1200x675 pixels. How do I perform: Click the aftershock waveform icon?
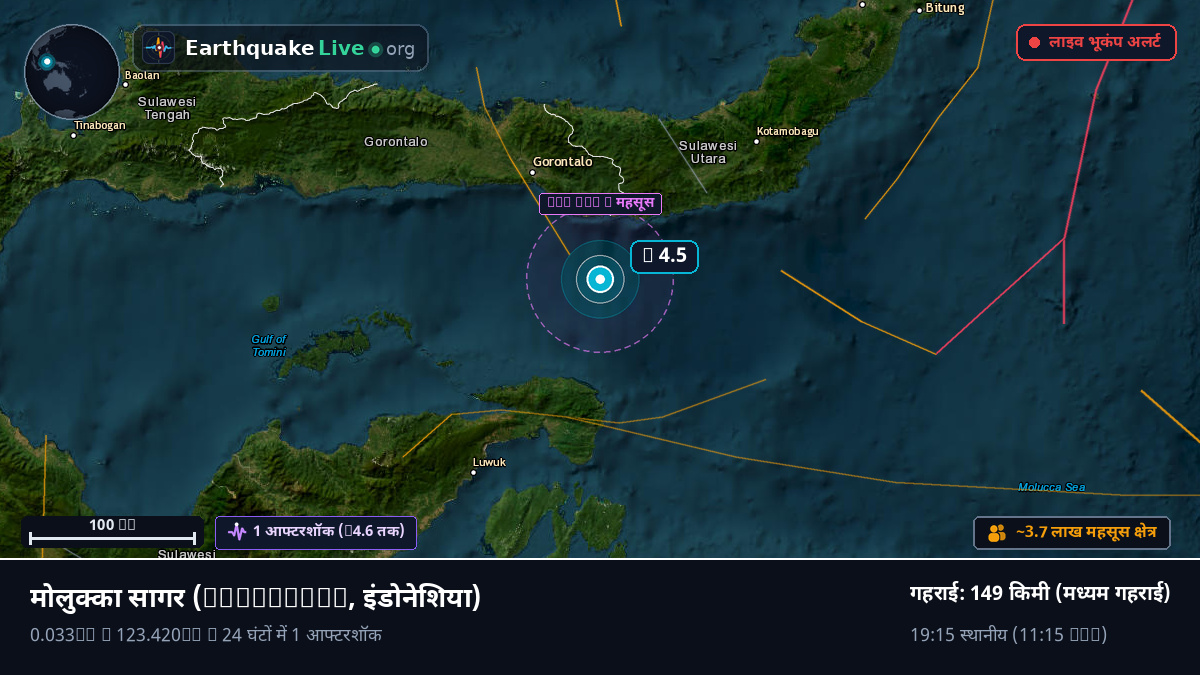point(237,532)
